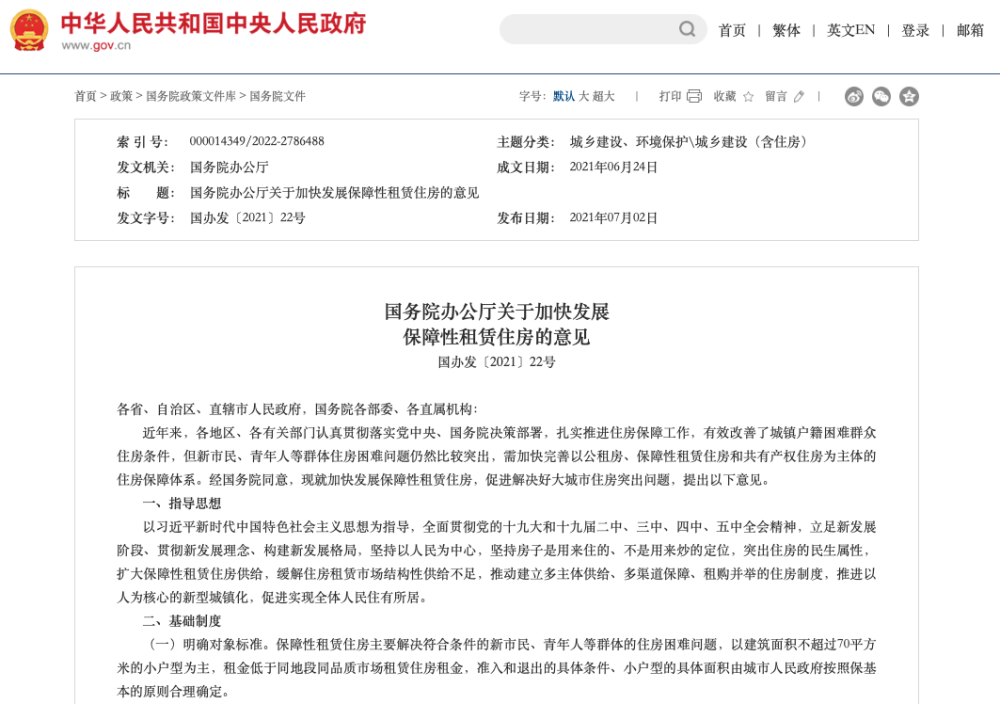The height and width of the screenshot is (704, 1000).
Task: Click the site title 中华人民共和国中央人民政府
Action: click(x=214, y=24)
